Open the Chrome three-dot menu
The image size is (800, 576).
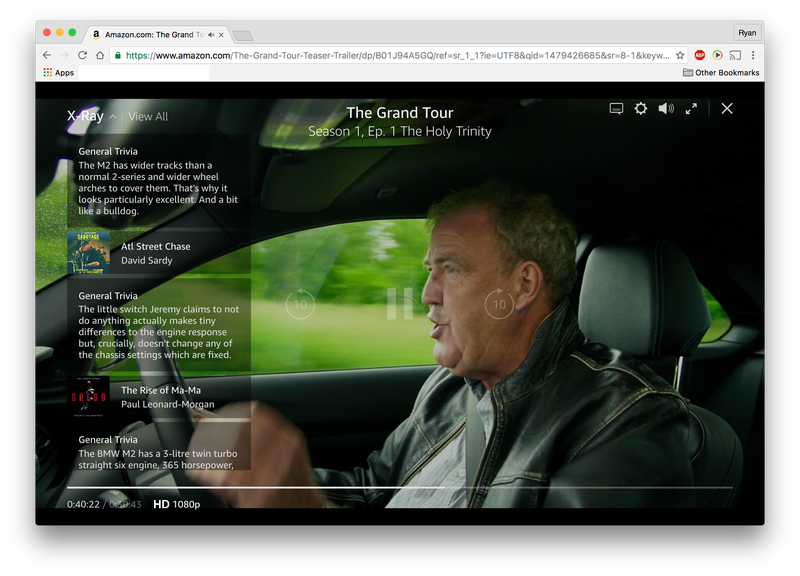click(x=753, y=55)
